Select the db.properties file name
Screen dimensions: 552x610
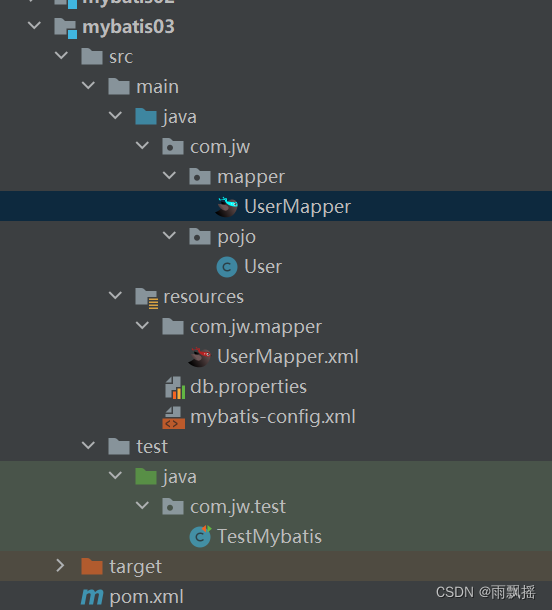coord(249,387)
